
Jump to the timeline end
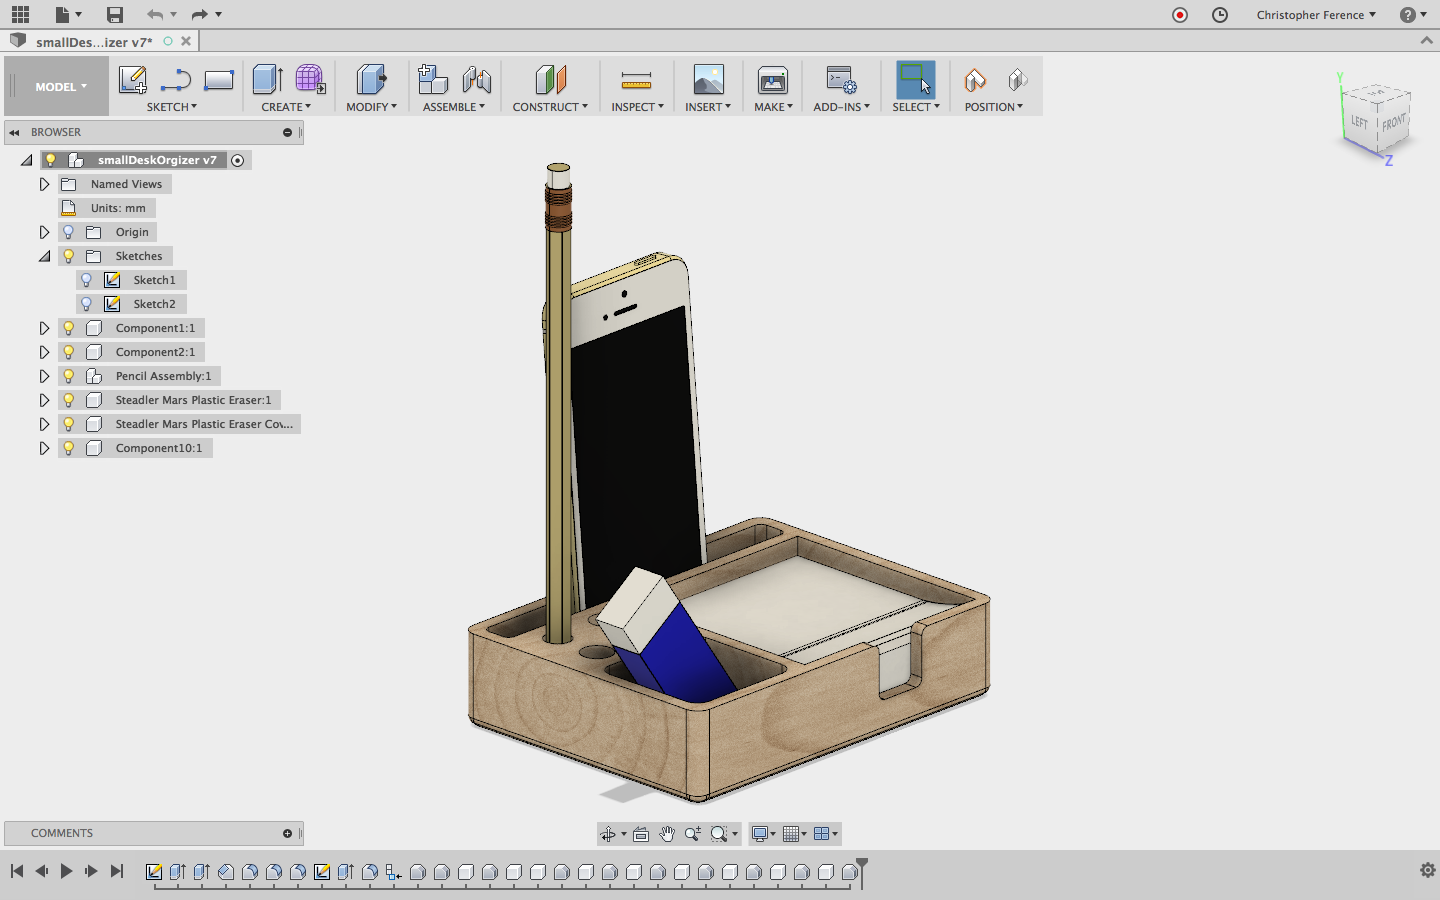pos(117,871)
